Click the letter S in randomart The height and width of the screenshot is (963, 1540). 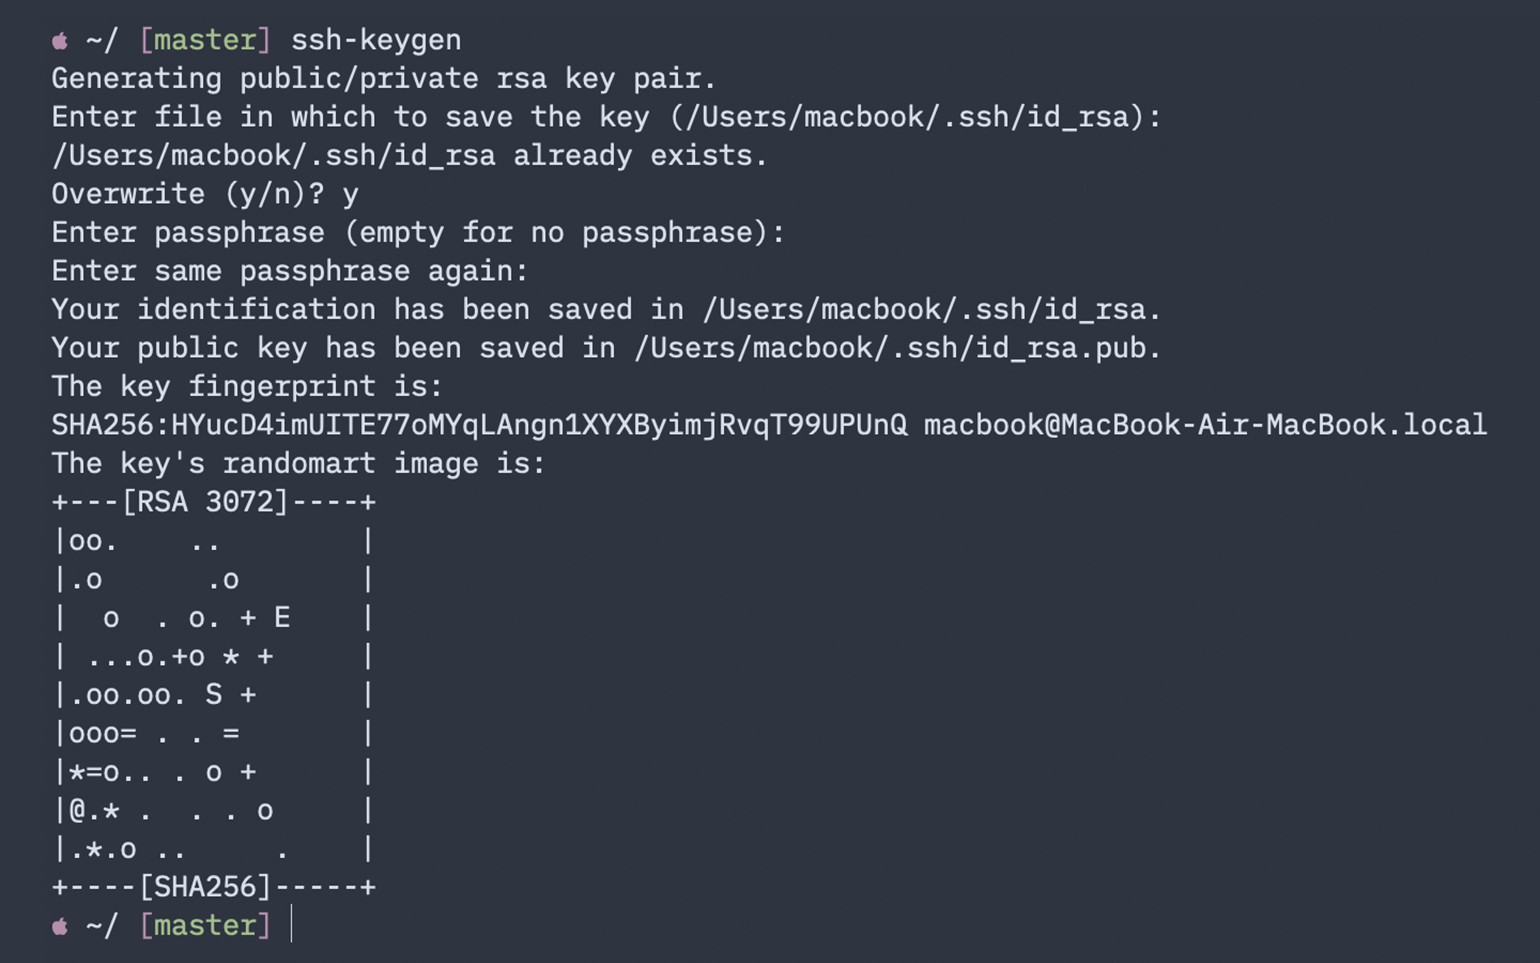213,695
